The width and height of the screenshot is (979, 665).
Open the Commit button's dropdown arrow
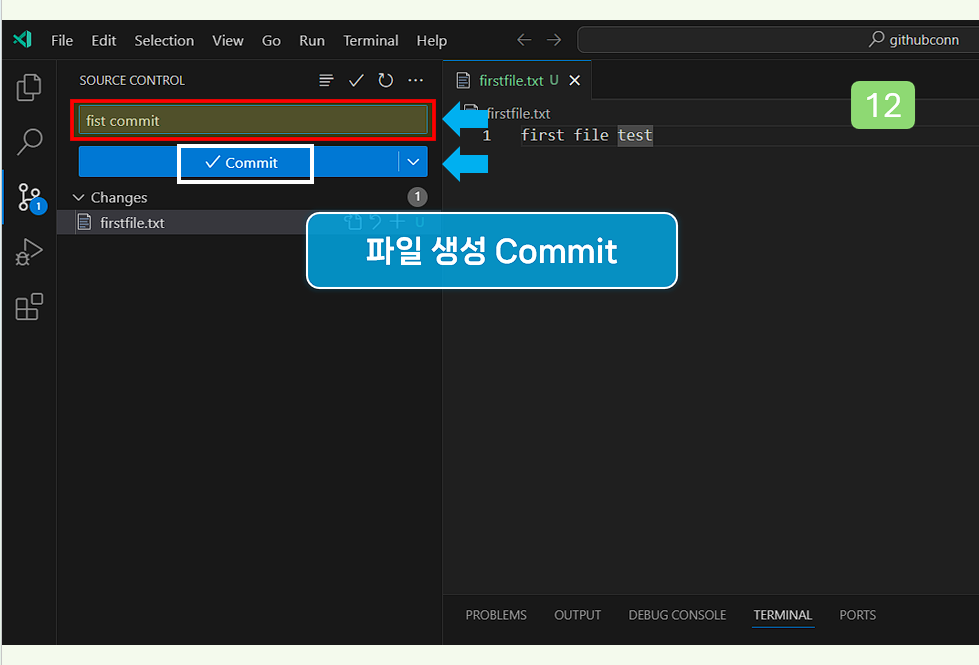(413, 161)
